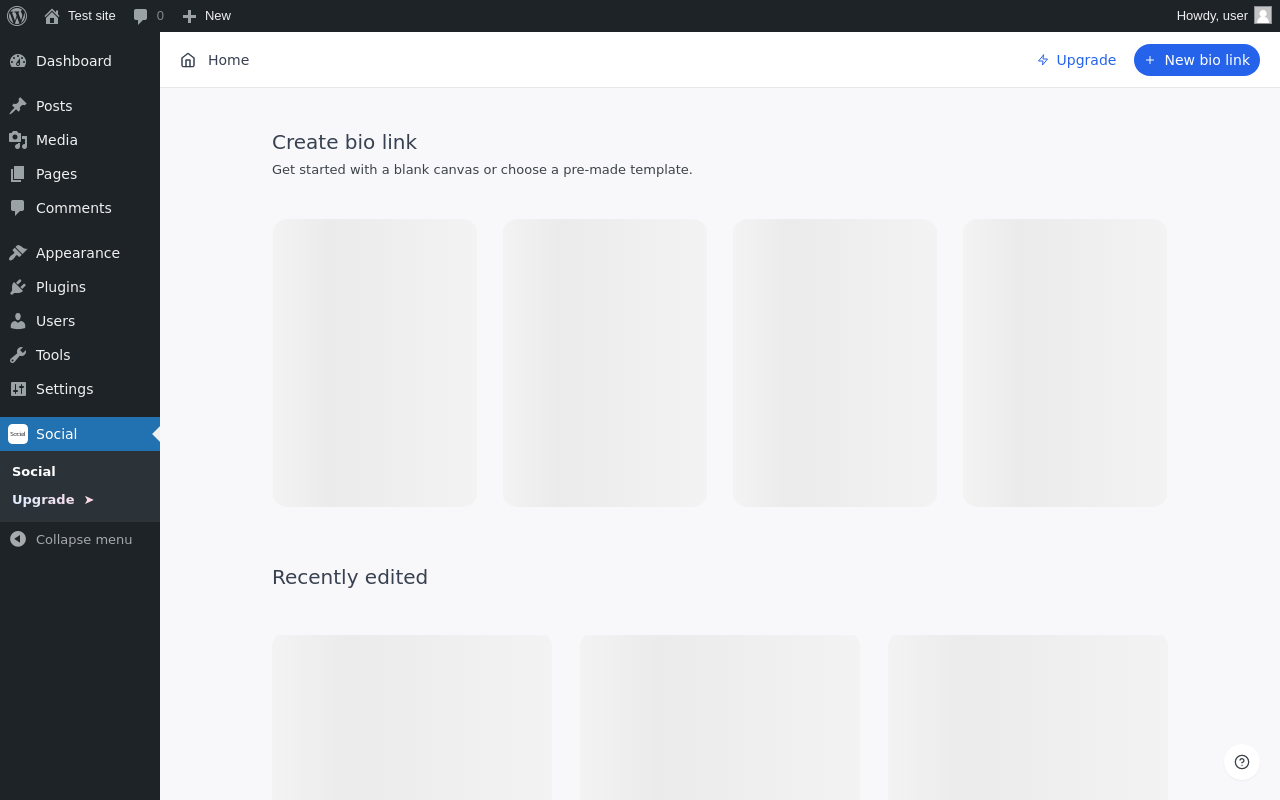Open the Plugins menu item
Screen dimensions: 1280x800
pos(80,287)
